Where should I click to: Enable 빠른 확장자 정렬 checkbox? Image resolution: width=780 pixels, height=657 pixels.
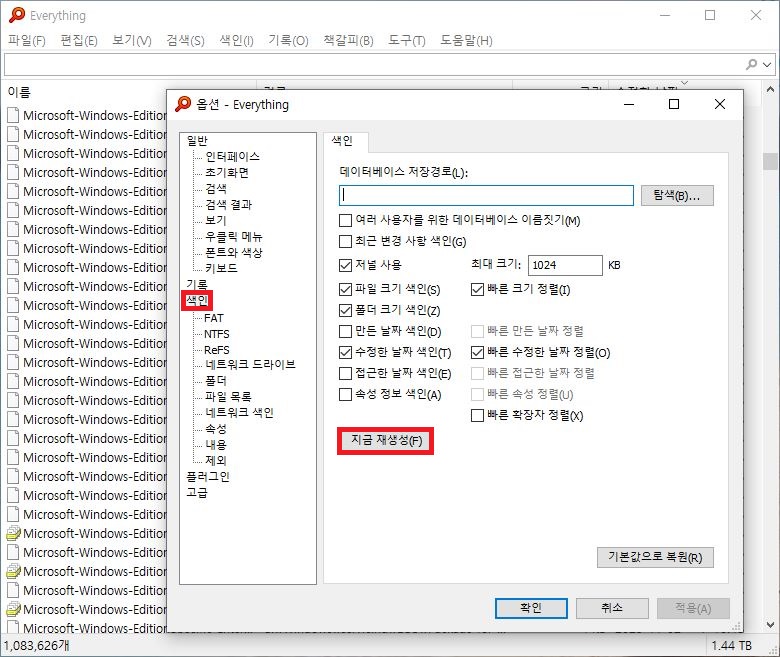coord(477,415)
